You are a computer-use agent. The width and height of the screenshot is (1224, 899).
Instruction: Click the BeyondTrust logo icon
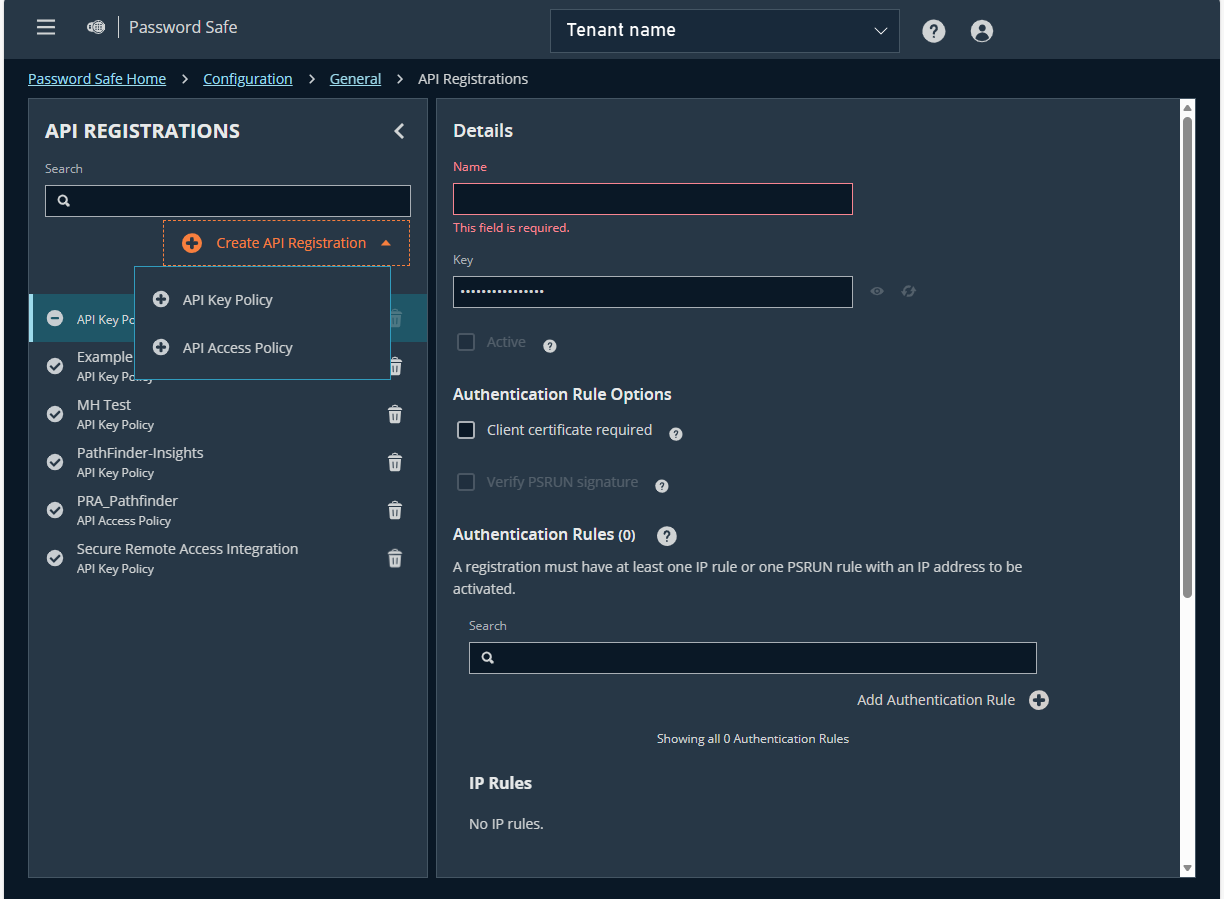click(96, 27)
